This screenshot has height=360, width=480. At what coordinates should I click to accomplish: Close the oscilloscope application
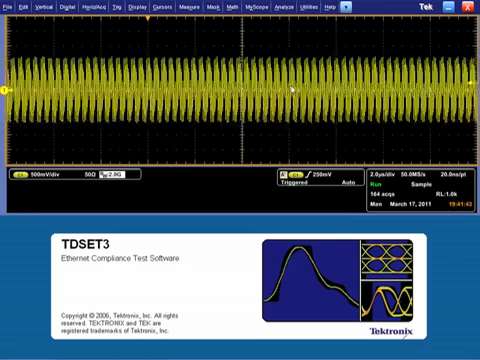click(468, 7)
